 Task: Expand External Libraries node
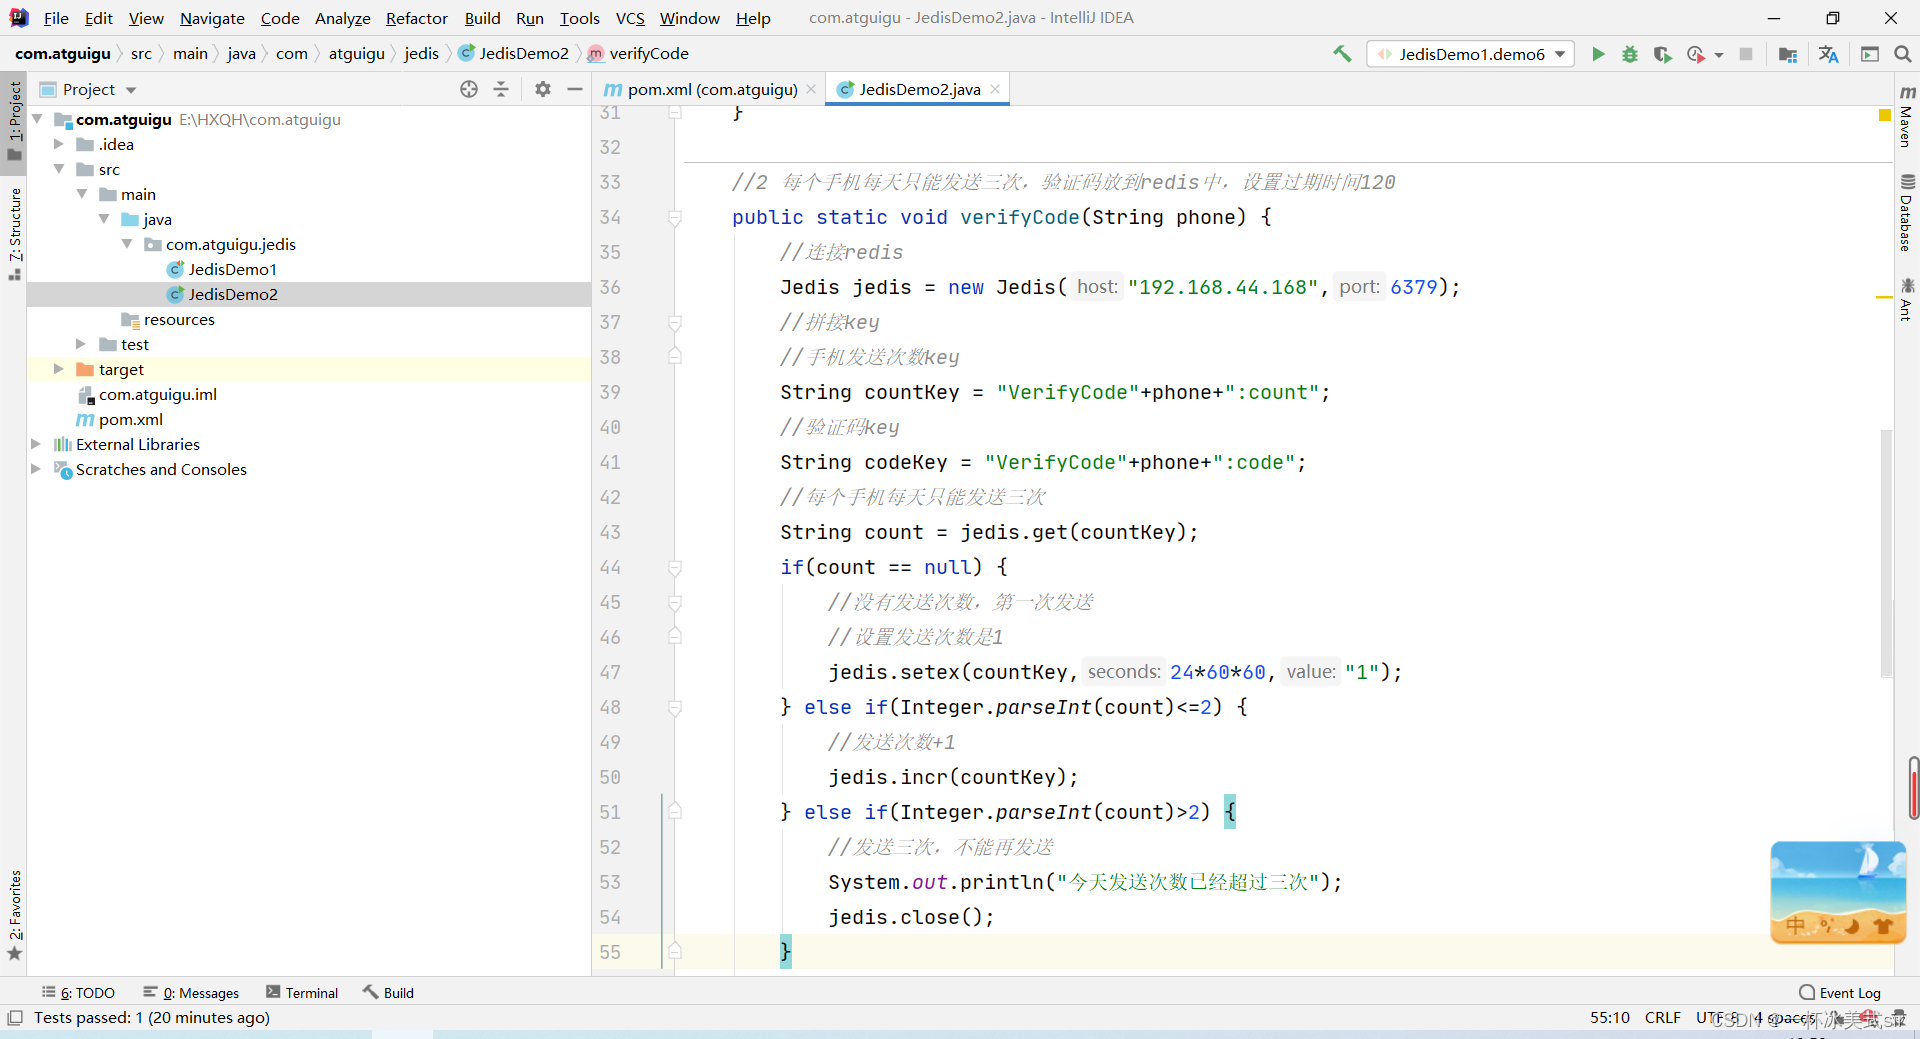coord(37,444)
